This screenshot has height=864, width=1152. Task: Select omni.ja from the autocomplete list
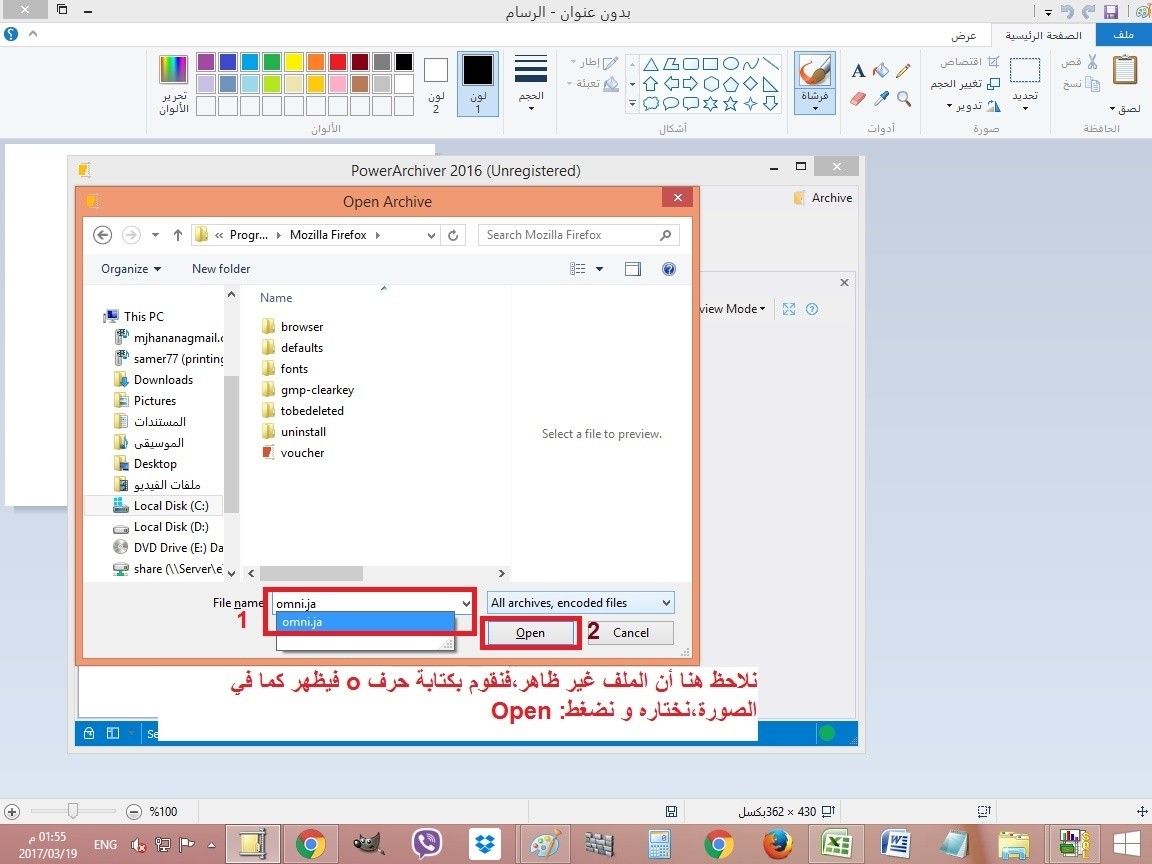[x=365, y=622]
